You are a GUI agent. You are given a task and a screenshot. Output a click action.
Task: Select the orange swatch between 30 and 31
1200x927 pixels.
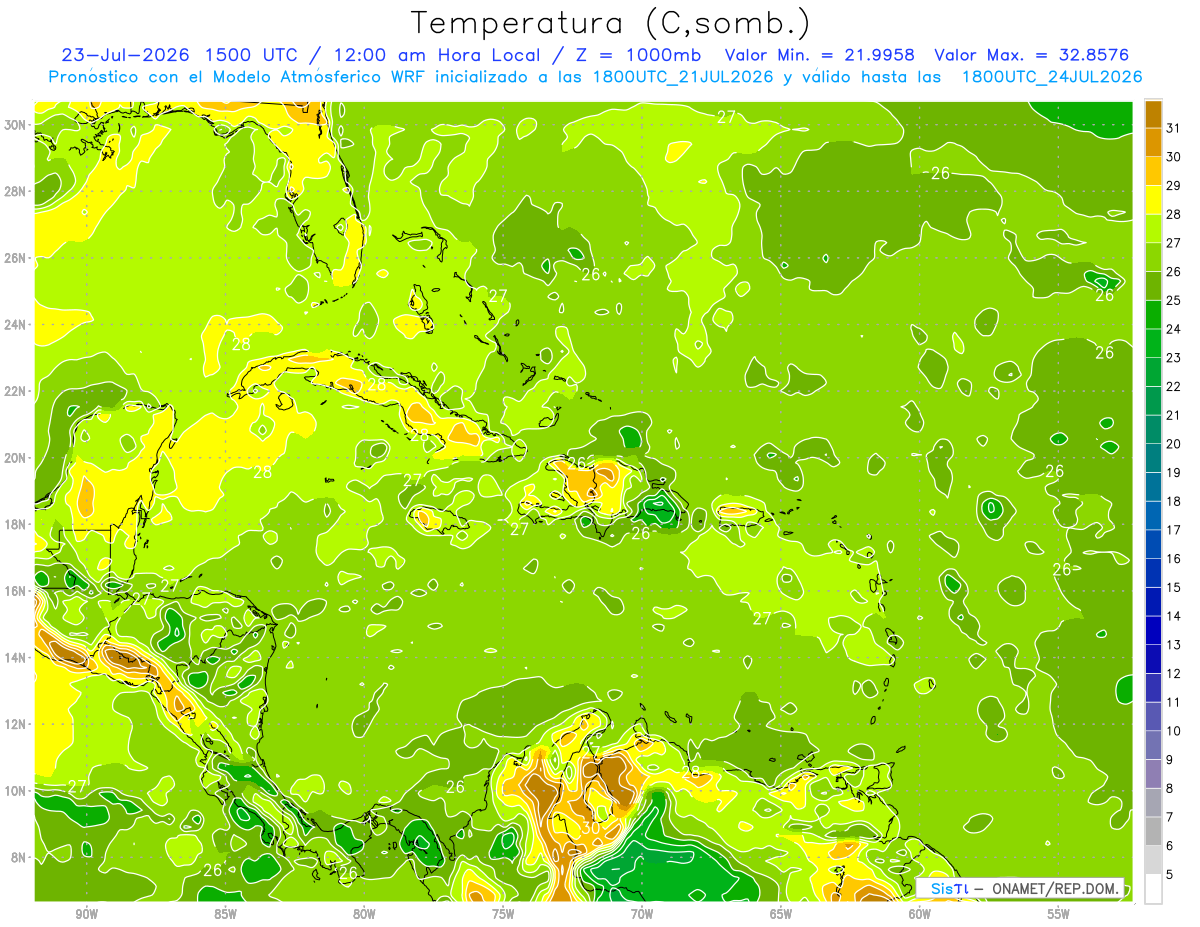(x=1153, y=142)
